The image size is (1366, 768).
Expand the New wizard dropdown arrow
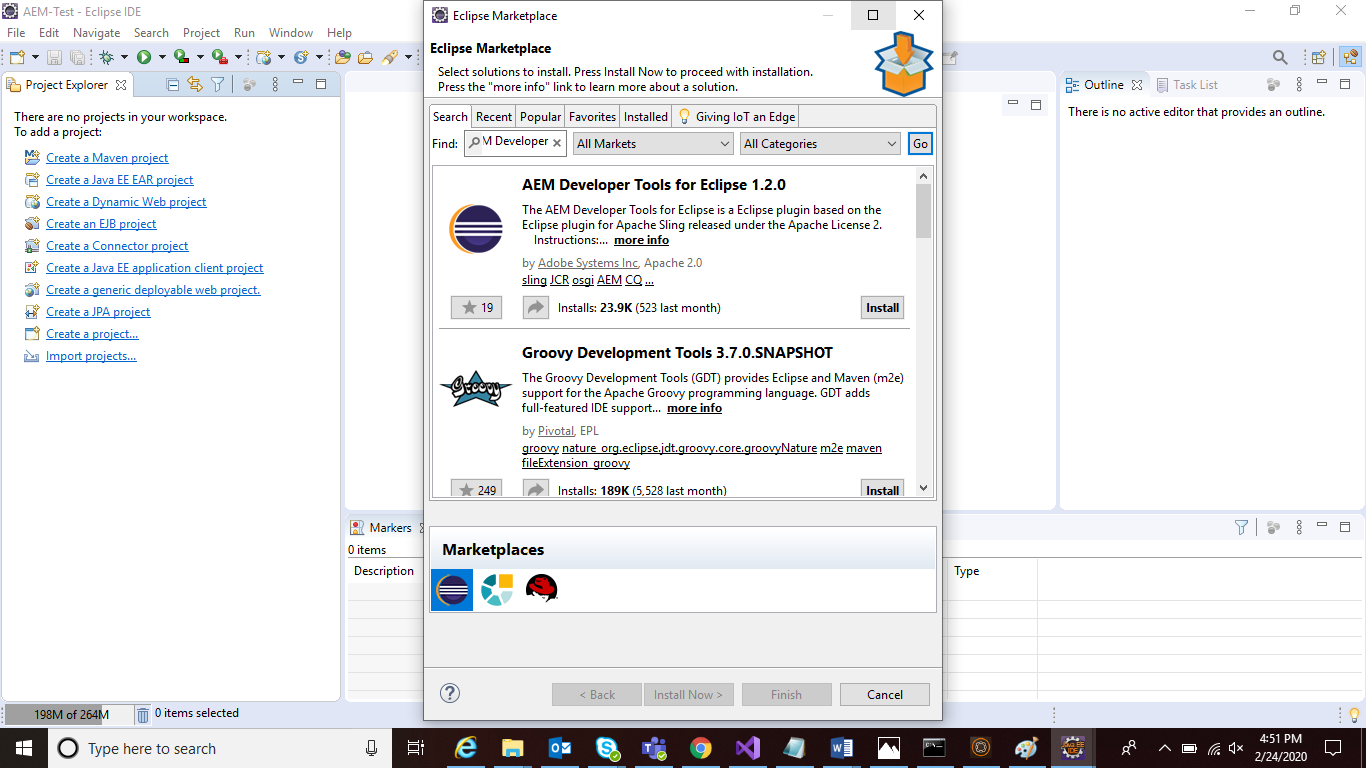35,57
